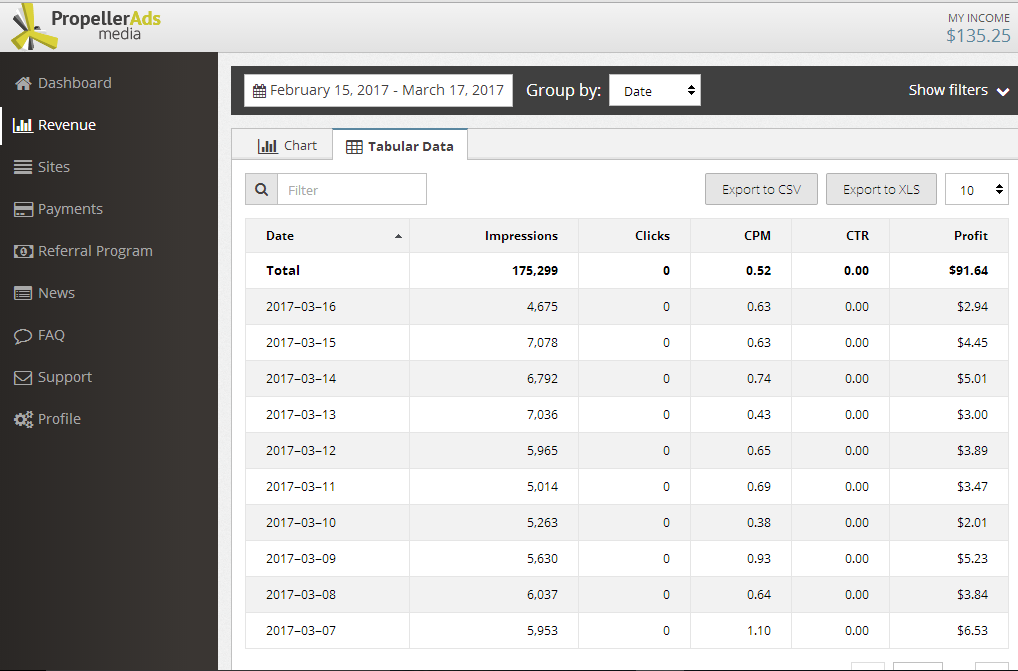Sort by the Profit column header
Image resolution: width=1018 pixels, height=671 pixels.
coord(971,236)
